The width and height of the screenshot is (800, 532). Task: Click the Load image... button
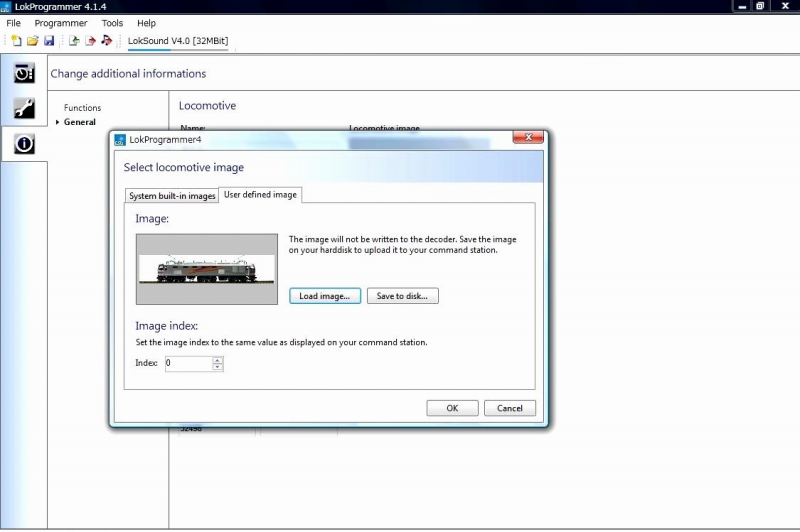pos(325,296)
